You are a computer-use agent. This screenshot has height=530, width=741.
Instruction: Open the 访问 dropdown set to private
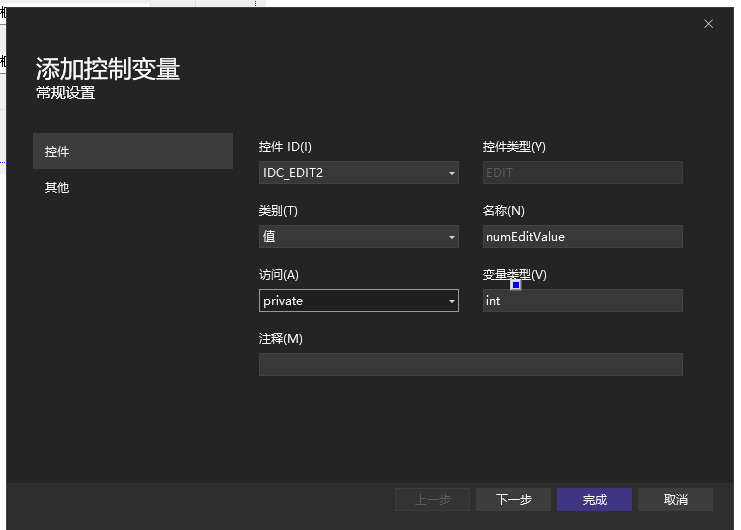point(359,300)
